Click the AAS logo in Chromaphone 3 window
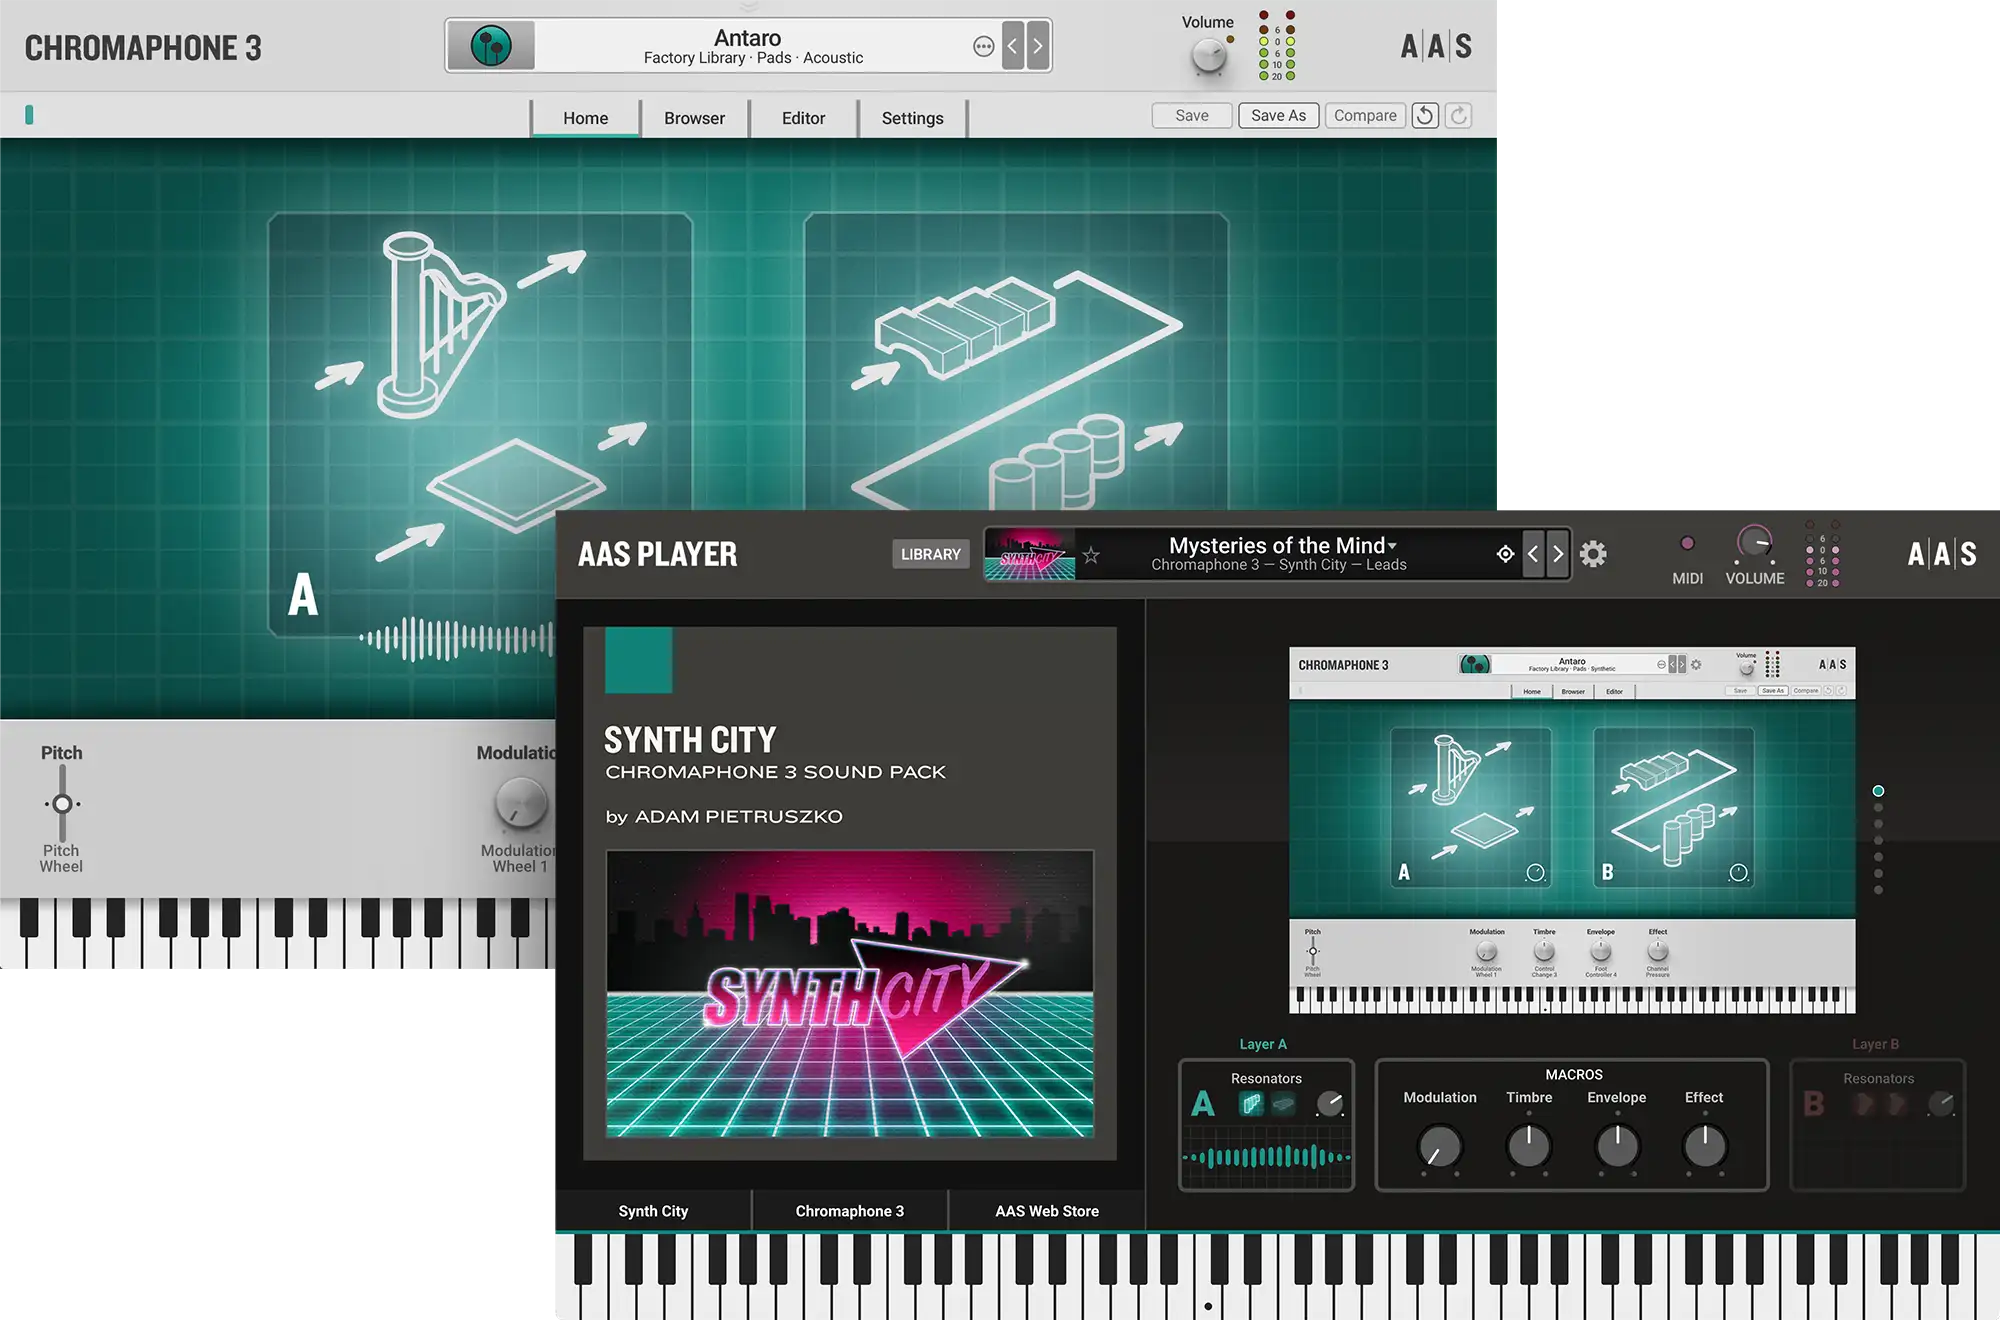 pos(1436,46)
